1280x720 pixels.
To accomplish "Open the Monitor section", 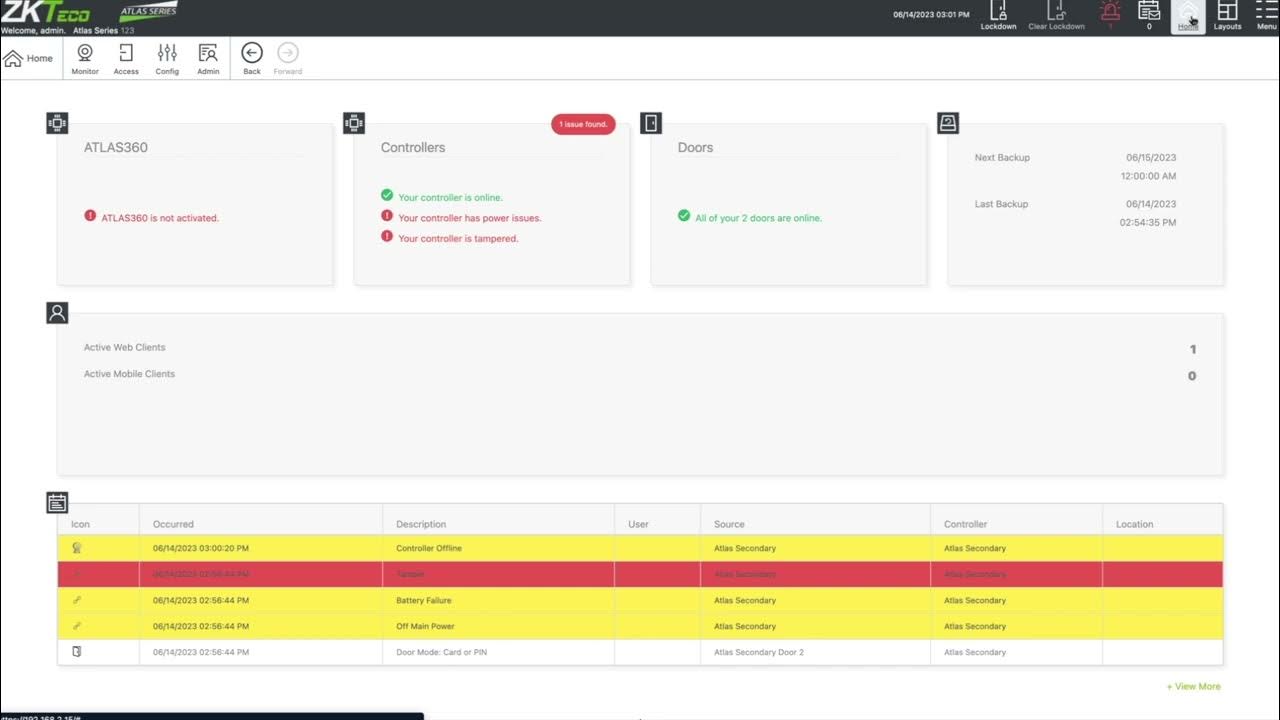I will point(85,58).
